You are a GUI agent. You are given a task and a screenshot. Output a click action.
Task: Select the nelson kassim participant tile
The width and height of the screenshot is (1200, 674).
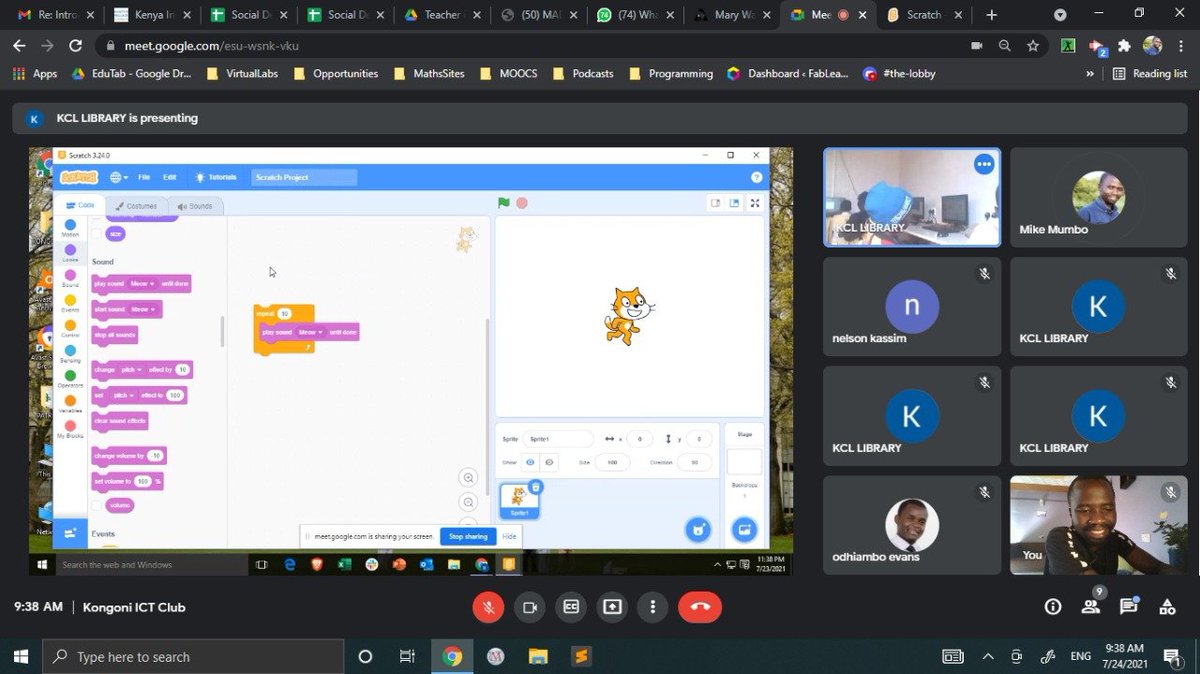point(911,307)
